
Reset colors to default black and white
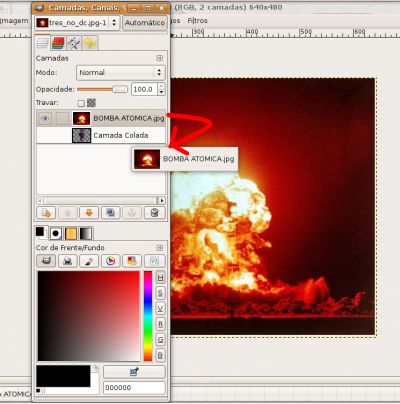click(x=39, y=391)
